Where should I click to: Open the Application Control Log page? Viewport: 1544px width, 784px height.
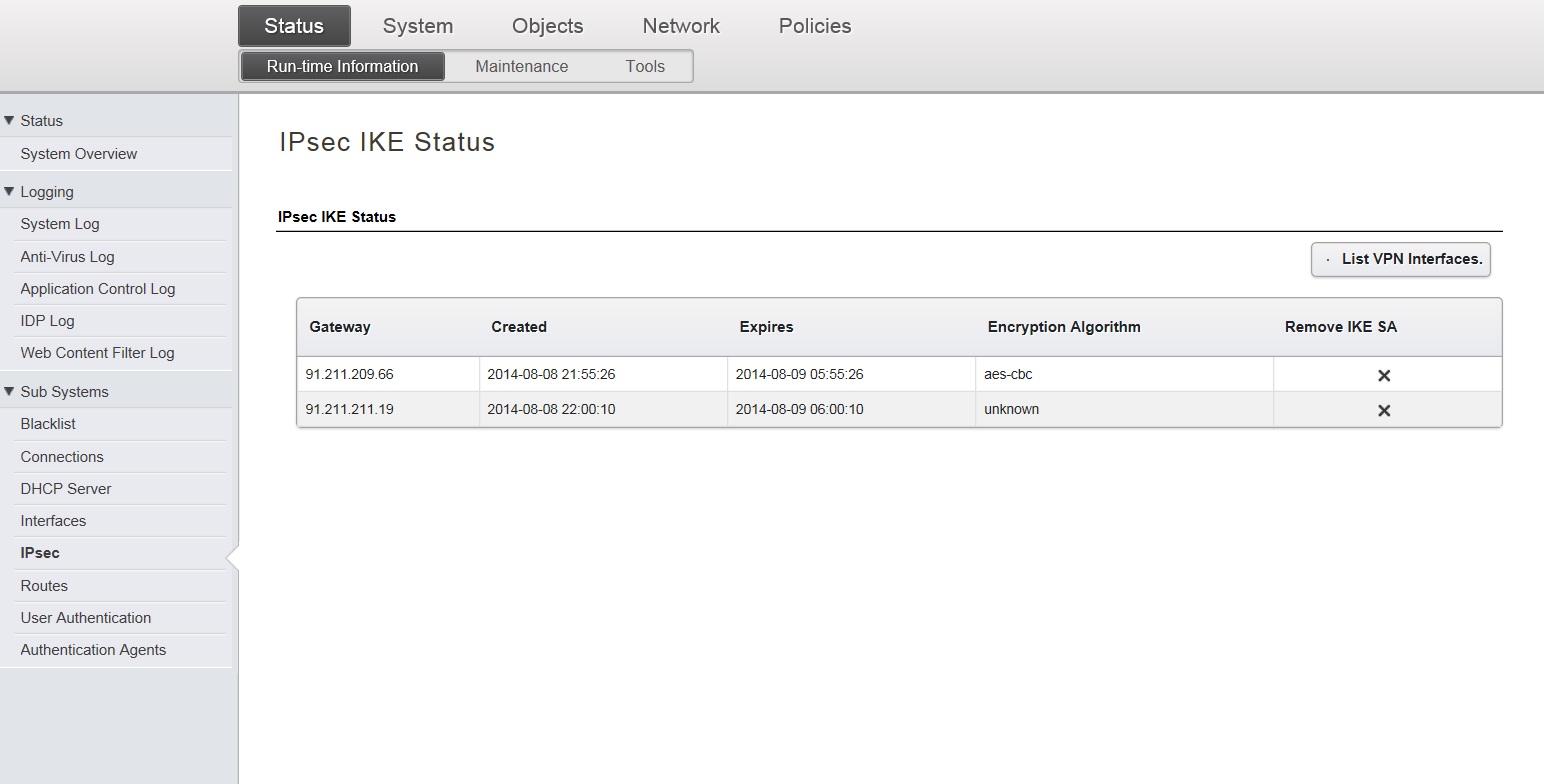(x=98, y=289)
